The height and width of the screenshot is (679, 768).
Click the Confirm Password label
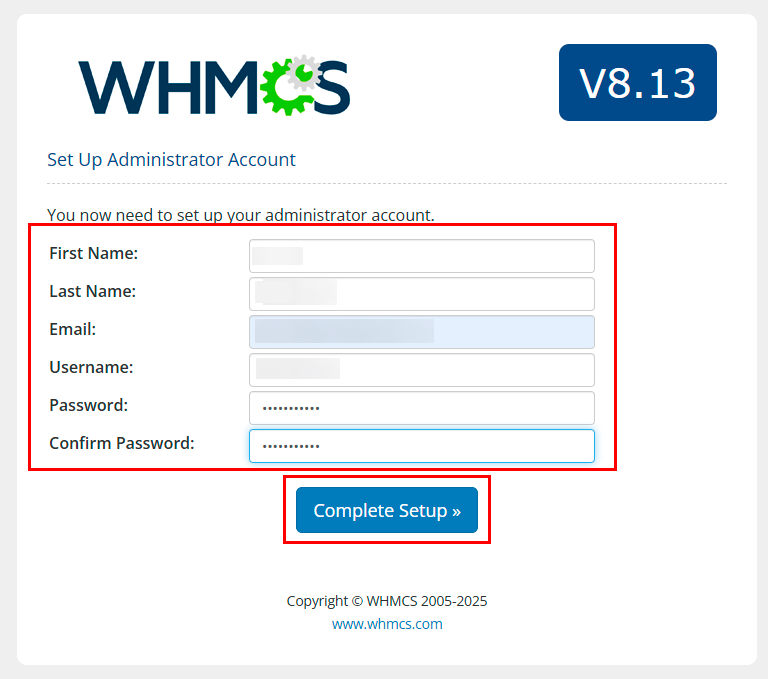click(x=122, y=443)
